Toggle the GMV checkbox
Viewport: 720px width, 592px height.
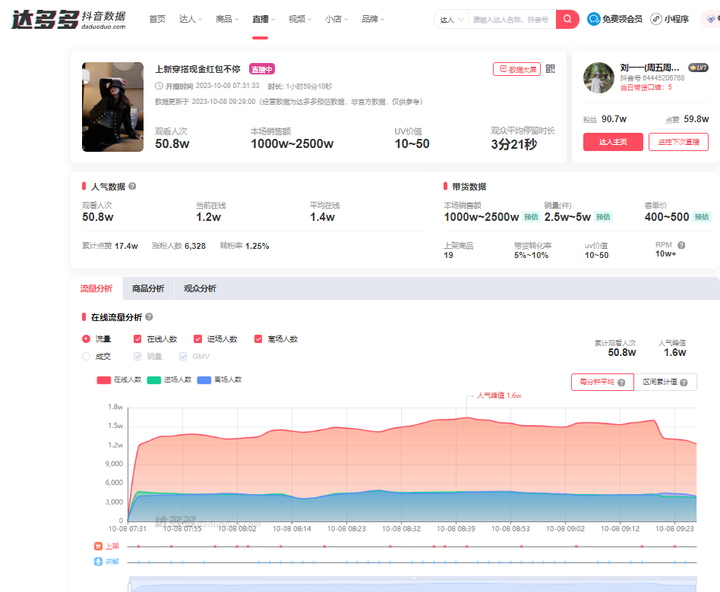click(x=183, y=356)
